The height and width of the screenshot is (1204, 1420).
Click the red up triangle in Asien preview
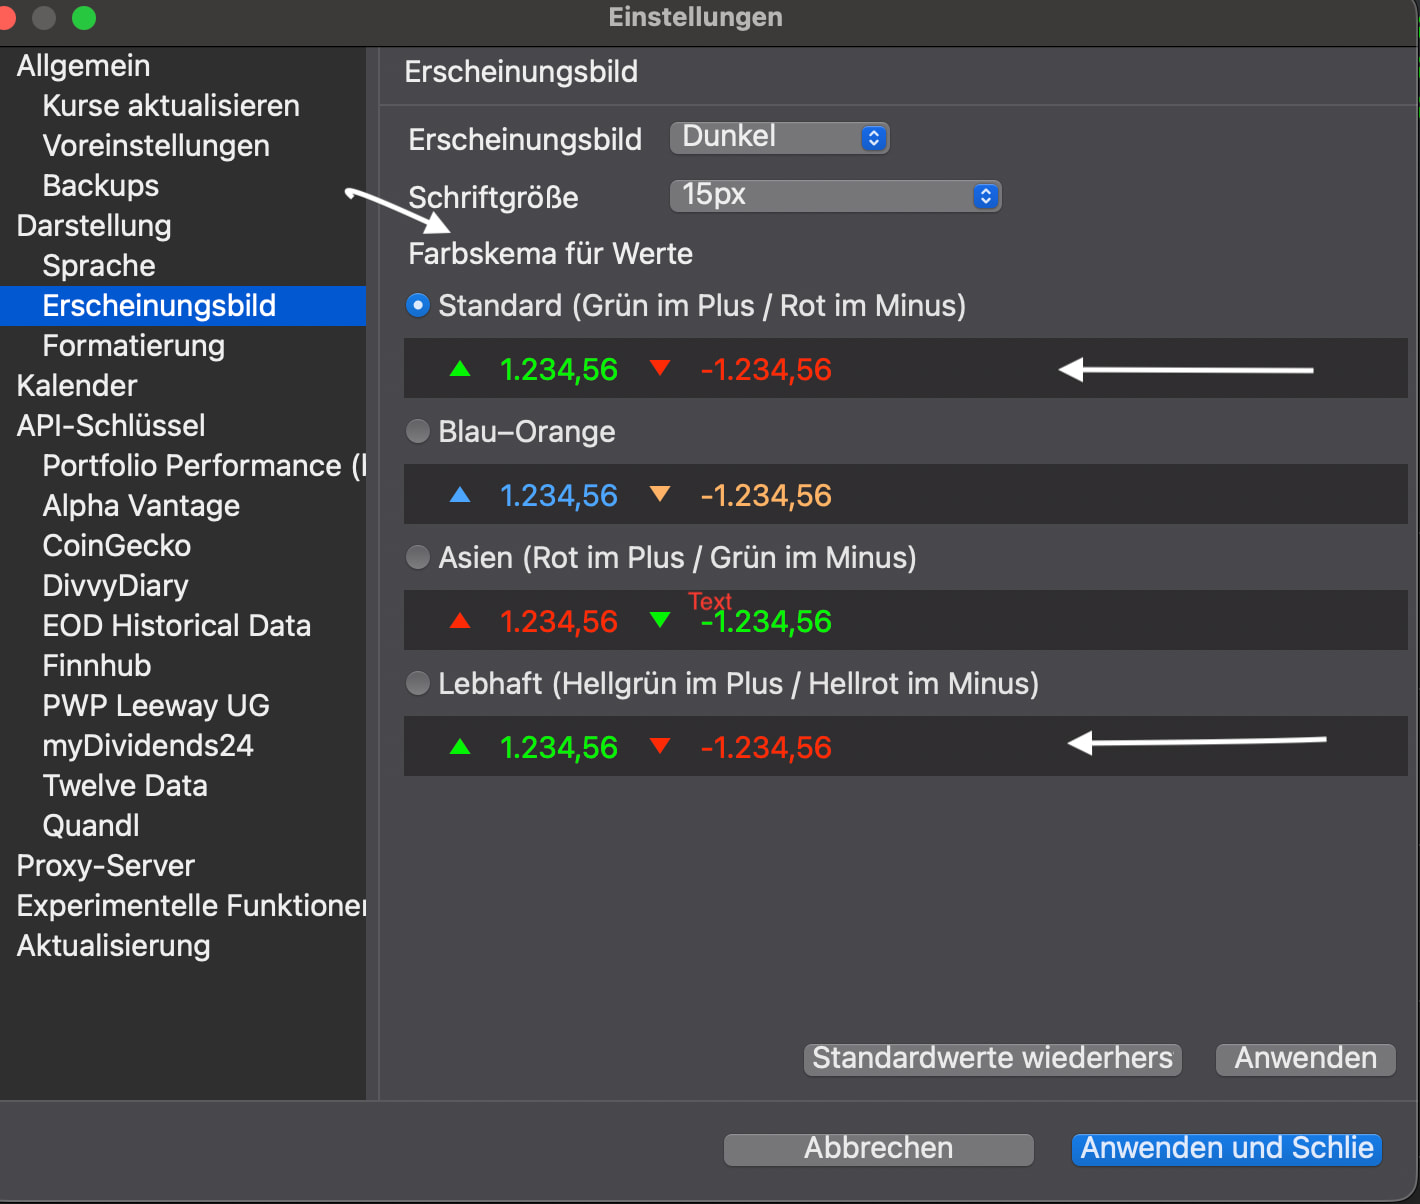tap(460, 621)
